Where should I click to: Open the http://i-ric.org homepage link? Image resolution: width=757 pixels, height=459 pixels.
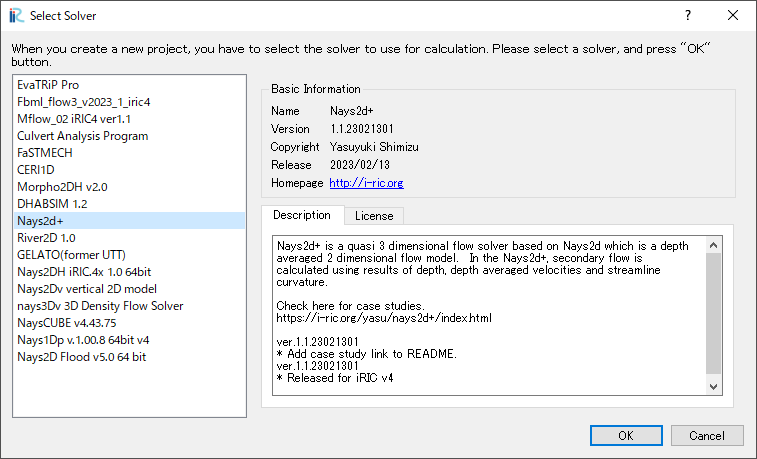tap(366, 183)
